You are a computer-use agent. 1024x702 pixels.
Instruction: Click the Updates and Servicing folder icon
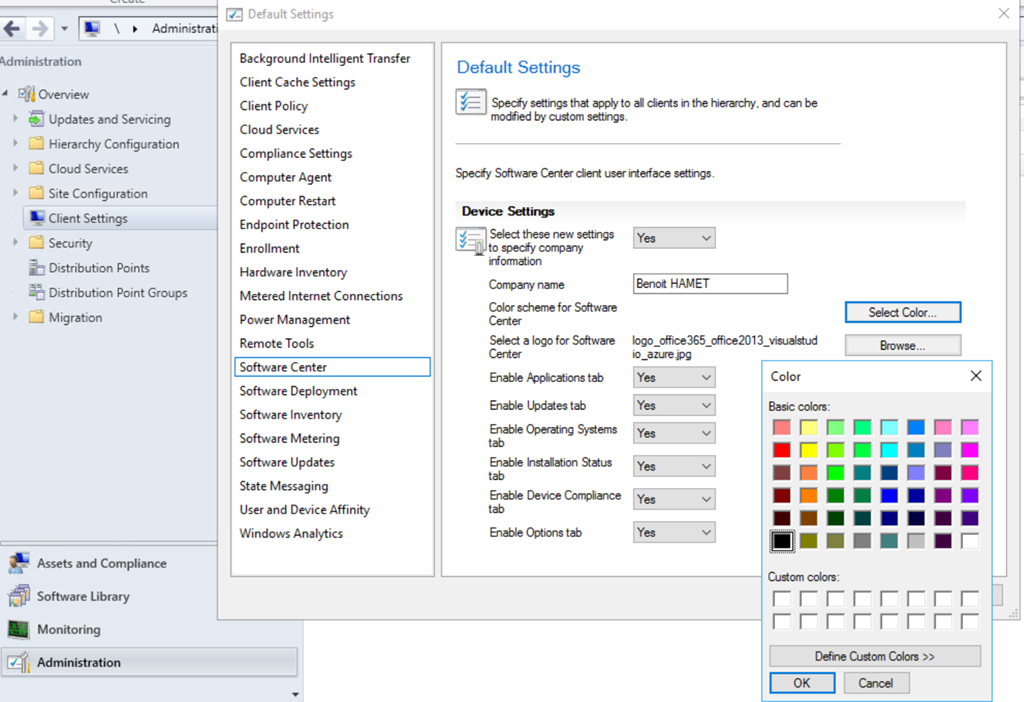[37, 119]
